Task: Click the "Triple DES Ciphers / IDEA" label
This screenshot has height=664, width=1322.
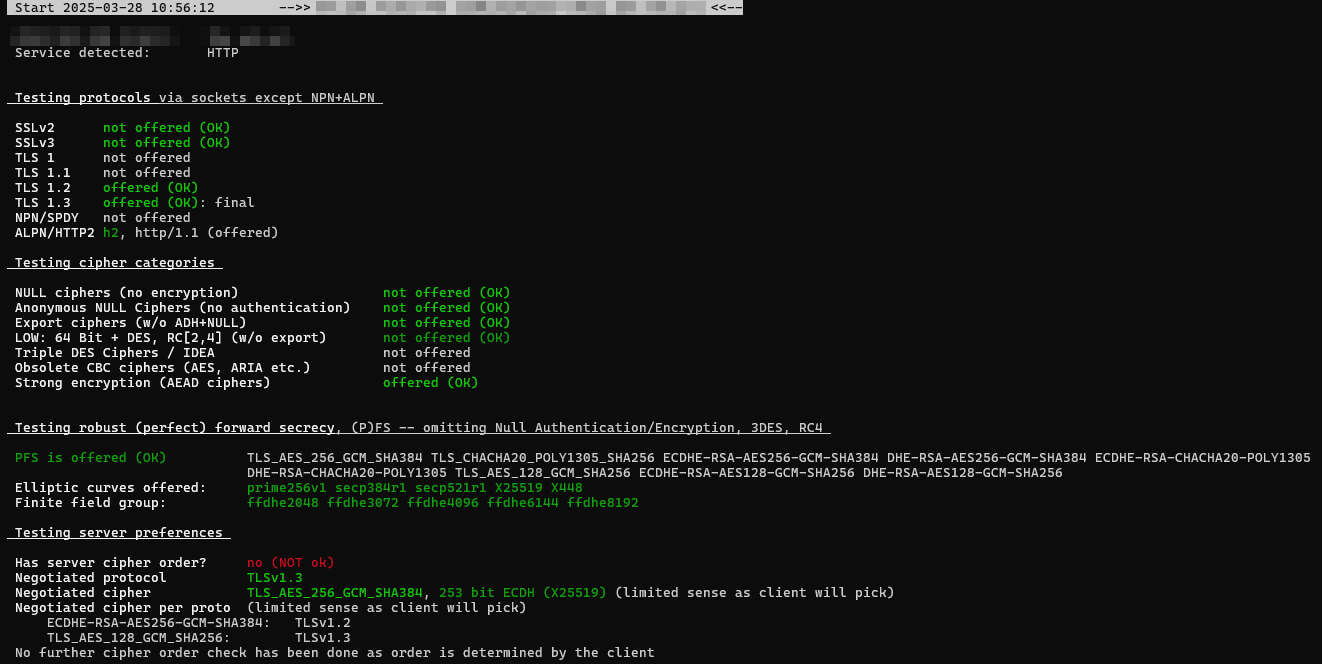Action: [114, 353]
